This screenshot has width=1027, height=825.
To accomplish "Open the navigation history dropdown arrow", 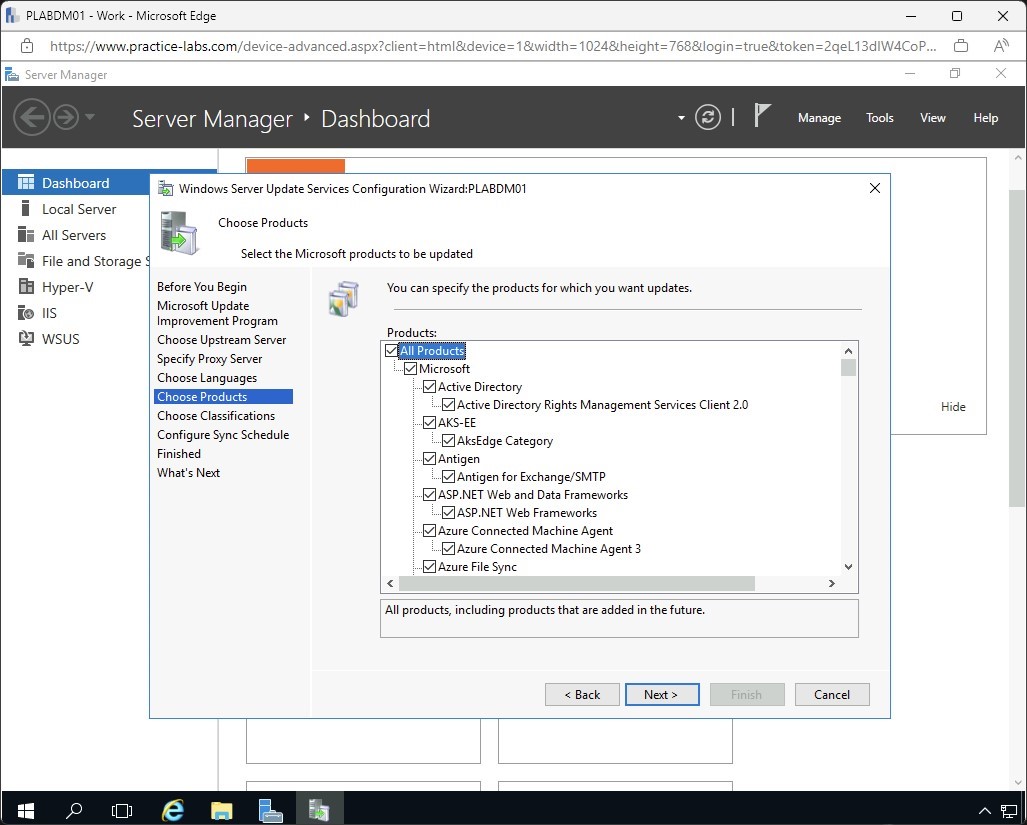I will point(90,118).
